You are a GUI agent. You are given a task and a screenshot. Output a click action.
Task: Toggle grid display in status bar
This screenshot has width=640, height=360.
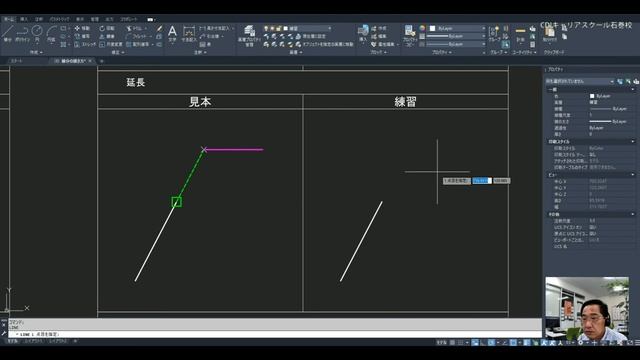tap(452, 342)
